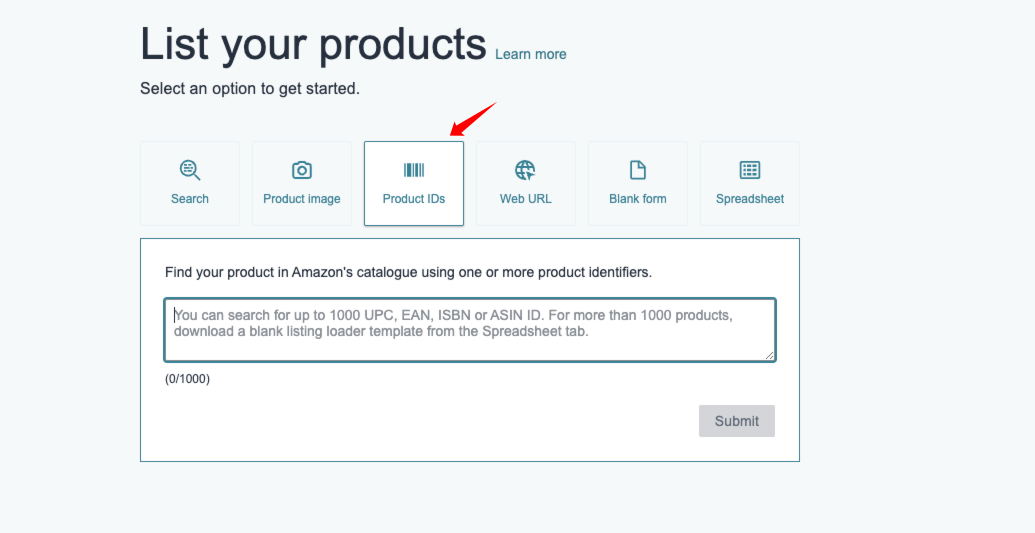Screen dimensions: 1035x533
Task: Click "Select an option to get started" text
Action: [250, 89]
